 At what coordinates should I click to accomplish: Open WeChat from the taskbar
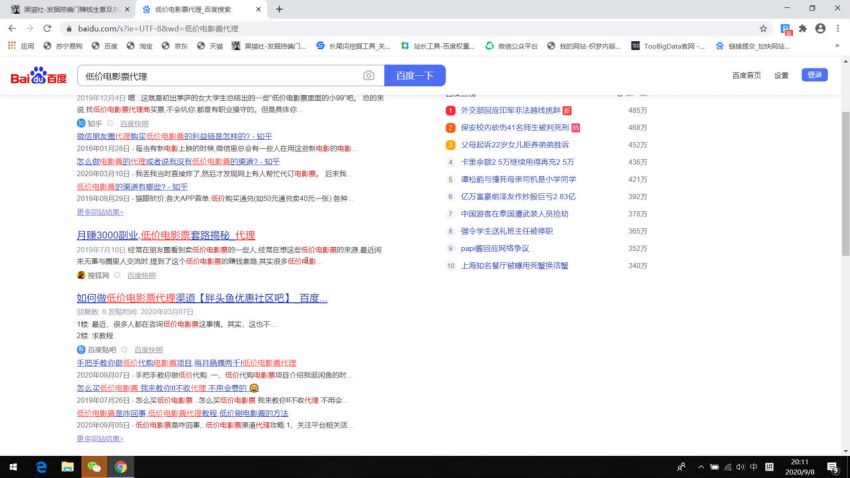click(x=94, y=467)
